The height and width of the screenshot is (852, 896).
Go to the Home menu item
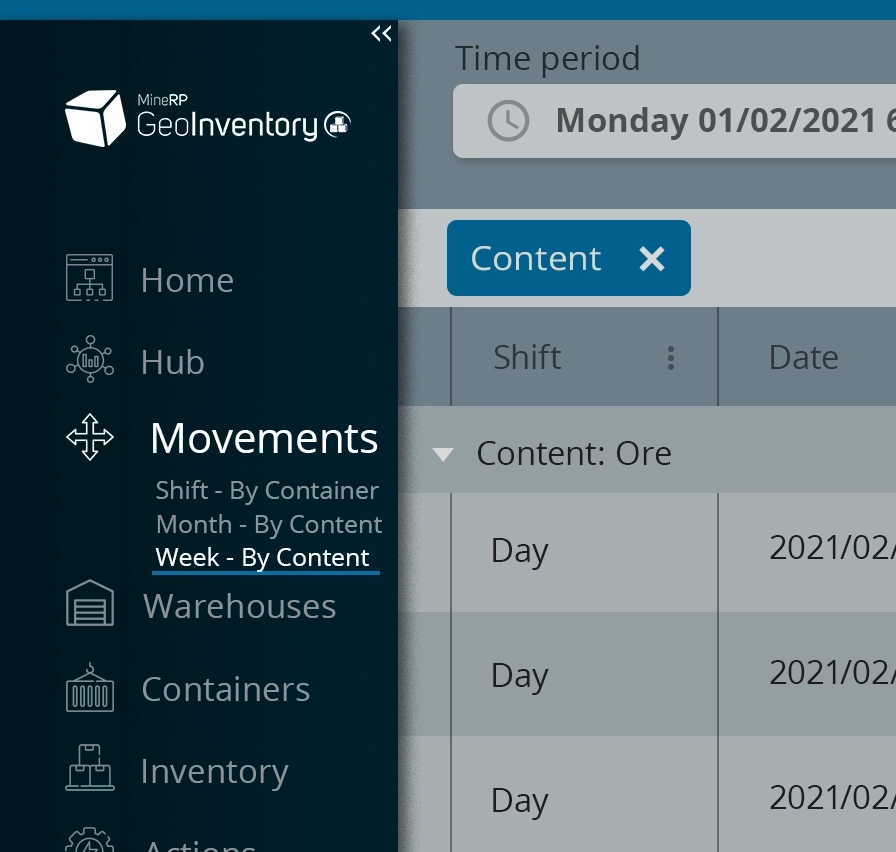click(x=187, y=280)
